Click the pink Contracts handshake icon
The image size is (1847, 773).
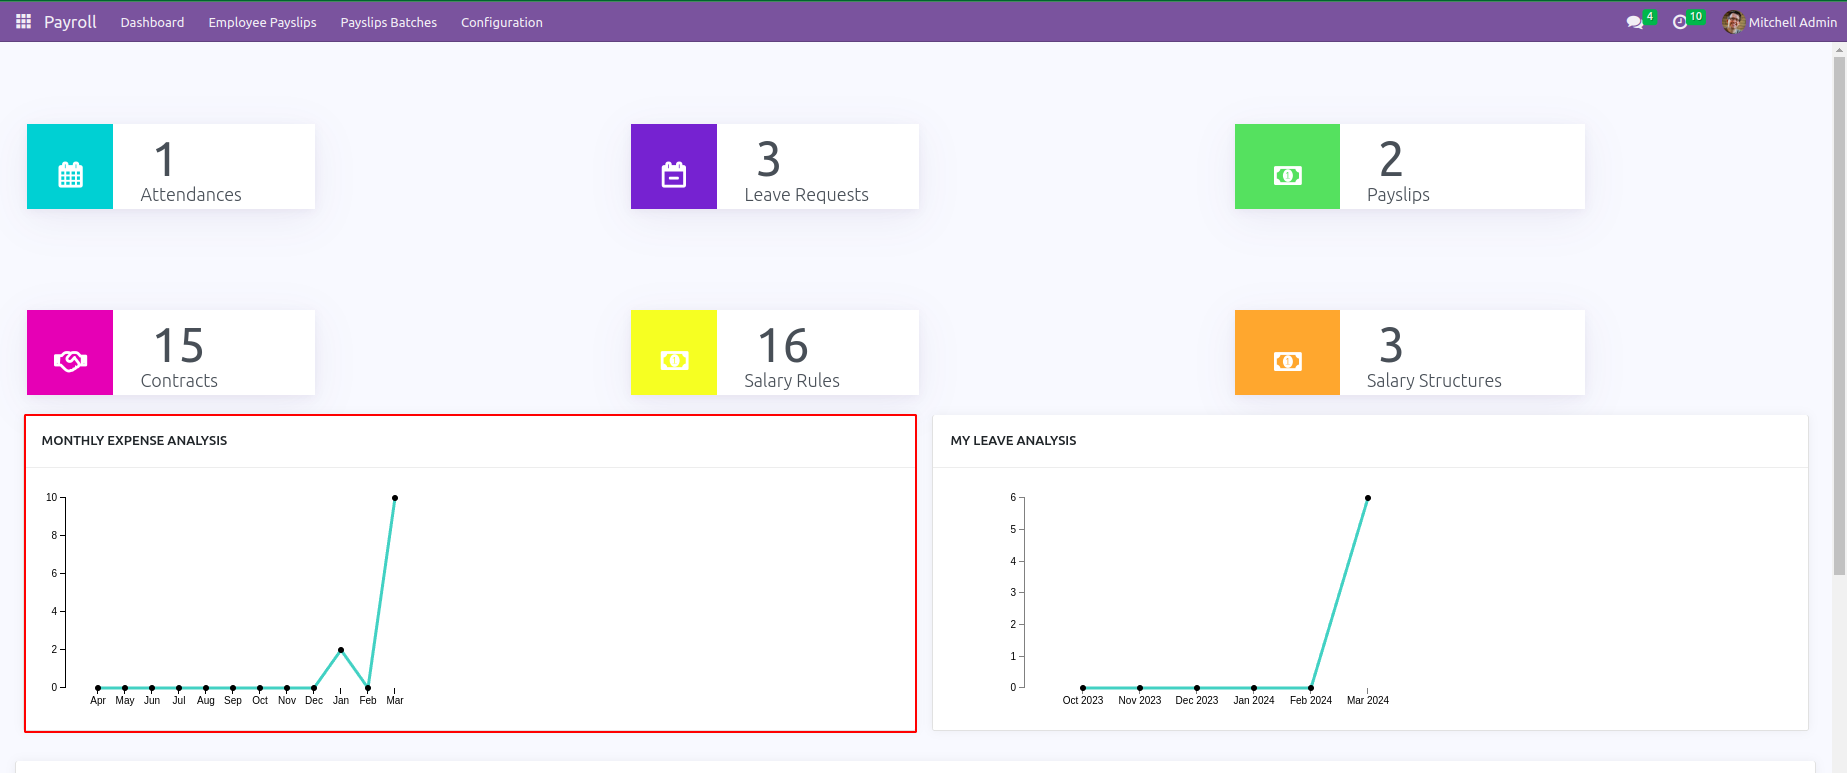click(70, 361)
